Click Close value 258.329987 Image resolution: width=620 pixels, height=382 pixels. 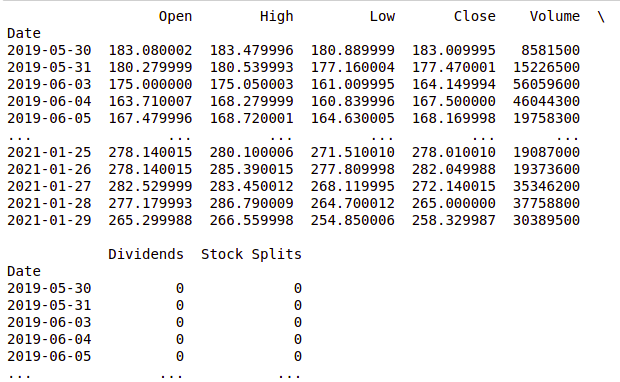tap(454, 220)
